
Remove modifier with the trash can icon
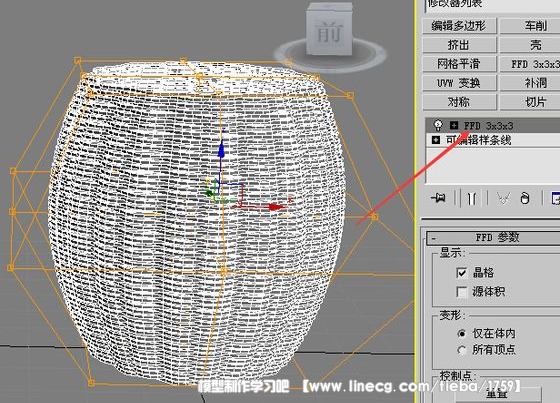pos(525,198)
